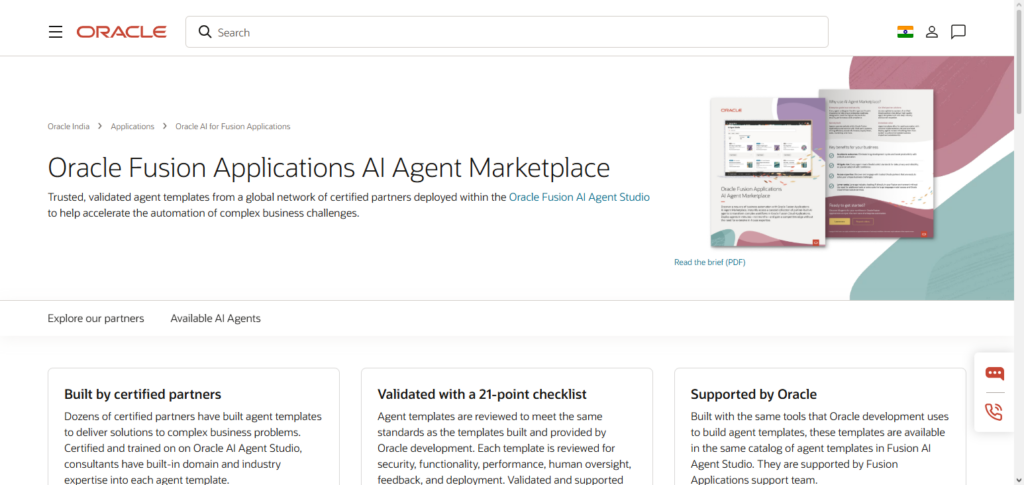Go to Oracle India breadcrumb
Viewport: 1024px width, 485px height.
(69, 127)
